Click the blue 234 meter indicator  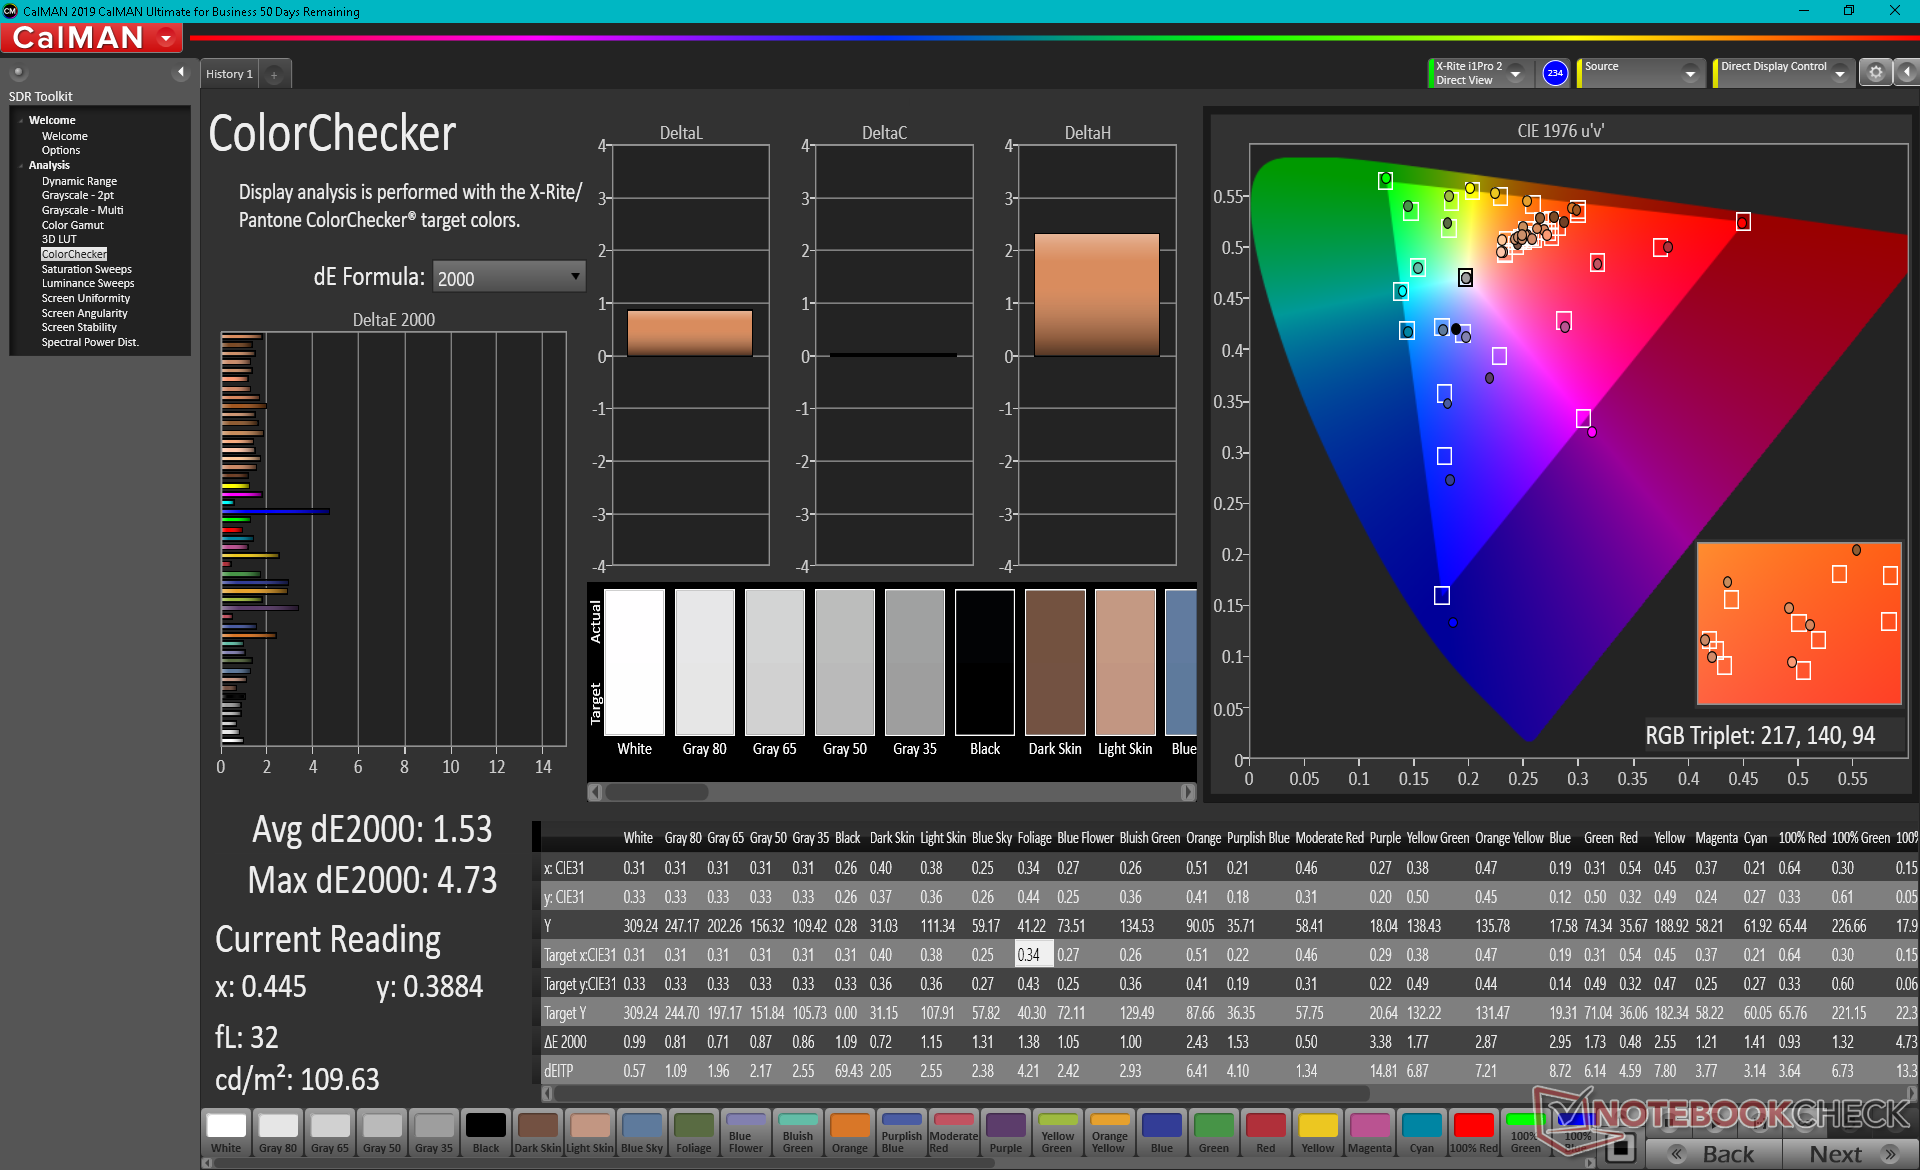pyautogui.click(x=1554, y=73)
